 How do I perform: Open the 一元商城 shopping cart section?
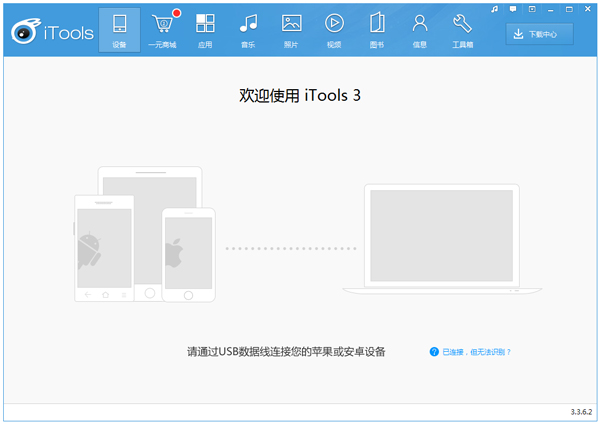[x=161, y=29]
